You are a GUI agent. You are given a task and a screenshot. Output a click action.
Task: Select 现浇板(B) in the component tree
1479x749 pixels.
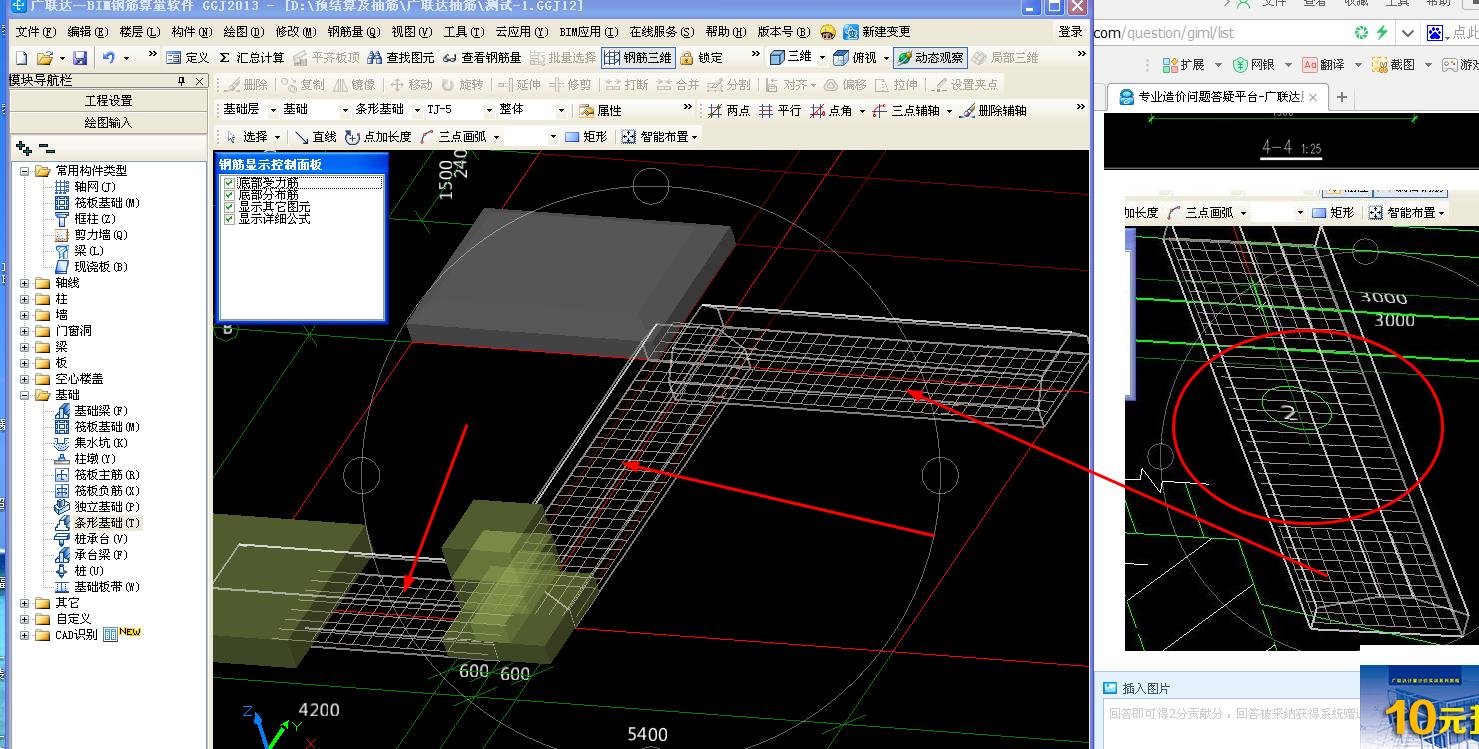(x=92, y=267)
